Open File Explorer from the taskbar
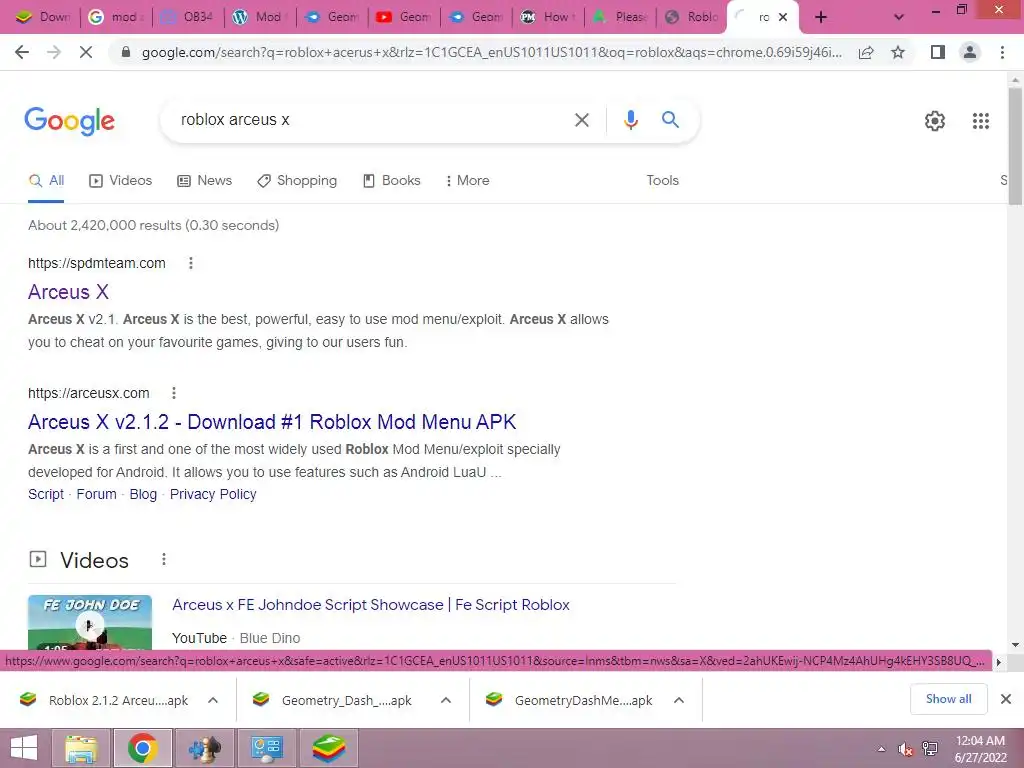The height and width of the screenshot is (768, 1024). tap(81, 748)
